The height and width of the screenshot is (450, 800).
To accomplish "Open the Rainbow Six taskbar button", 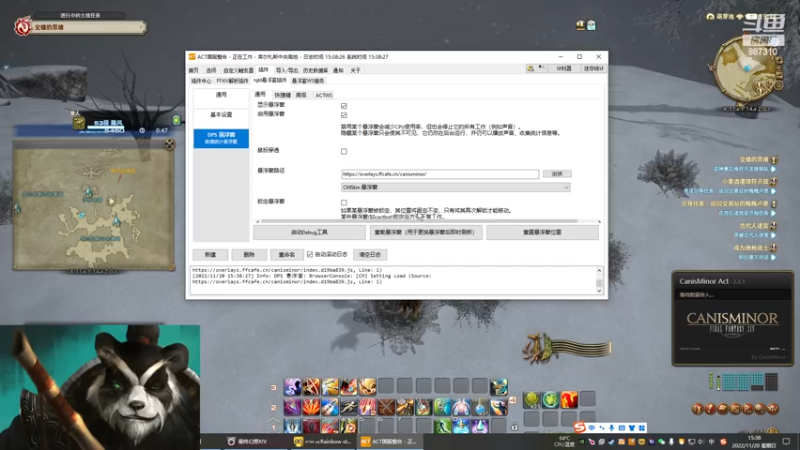I will pyautogui.click(x=323, y=441).
